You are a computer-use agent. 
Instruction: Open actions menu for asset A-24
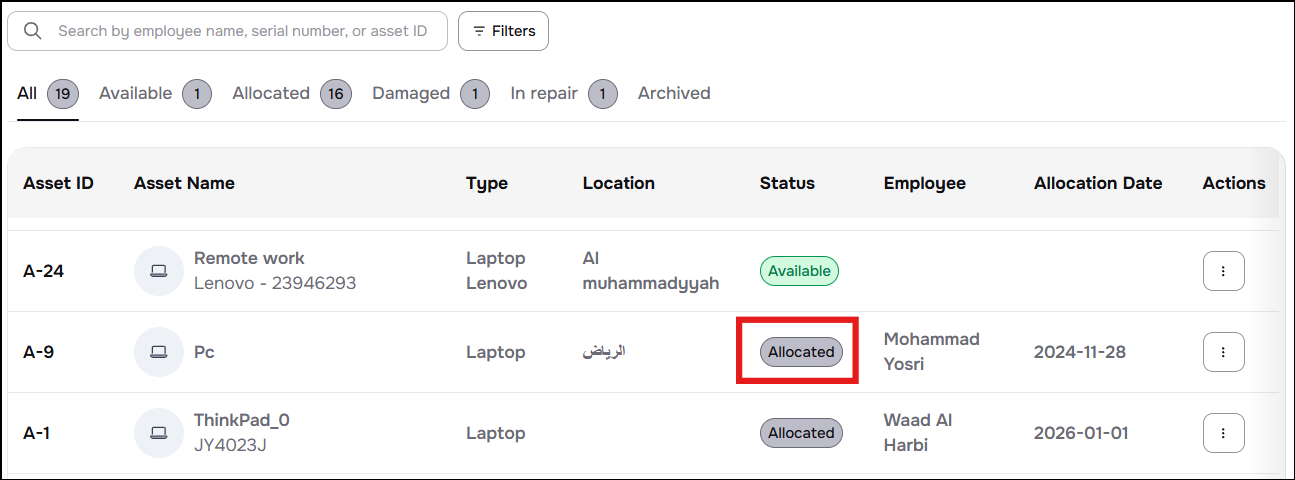[x=1223, y=271]
